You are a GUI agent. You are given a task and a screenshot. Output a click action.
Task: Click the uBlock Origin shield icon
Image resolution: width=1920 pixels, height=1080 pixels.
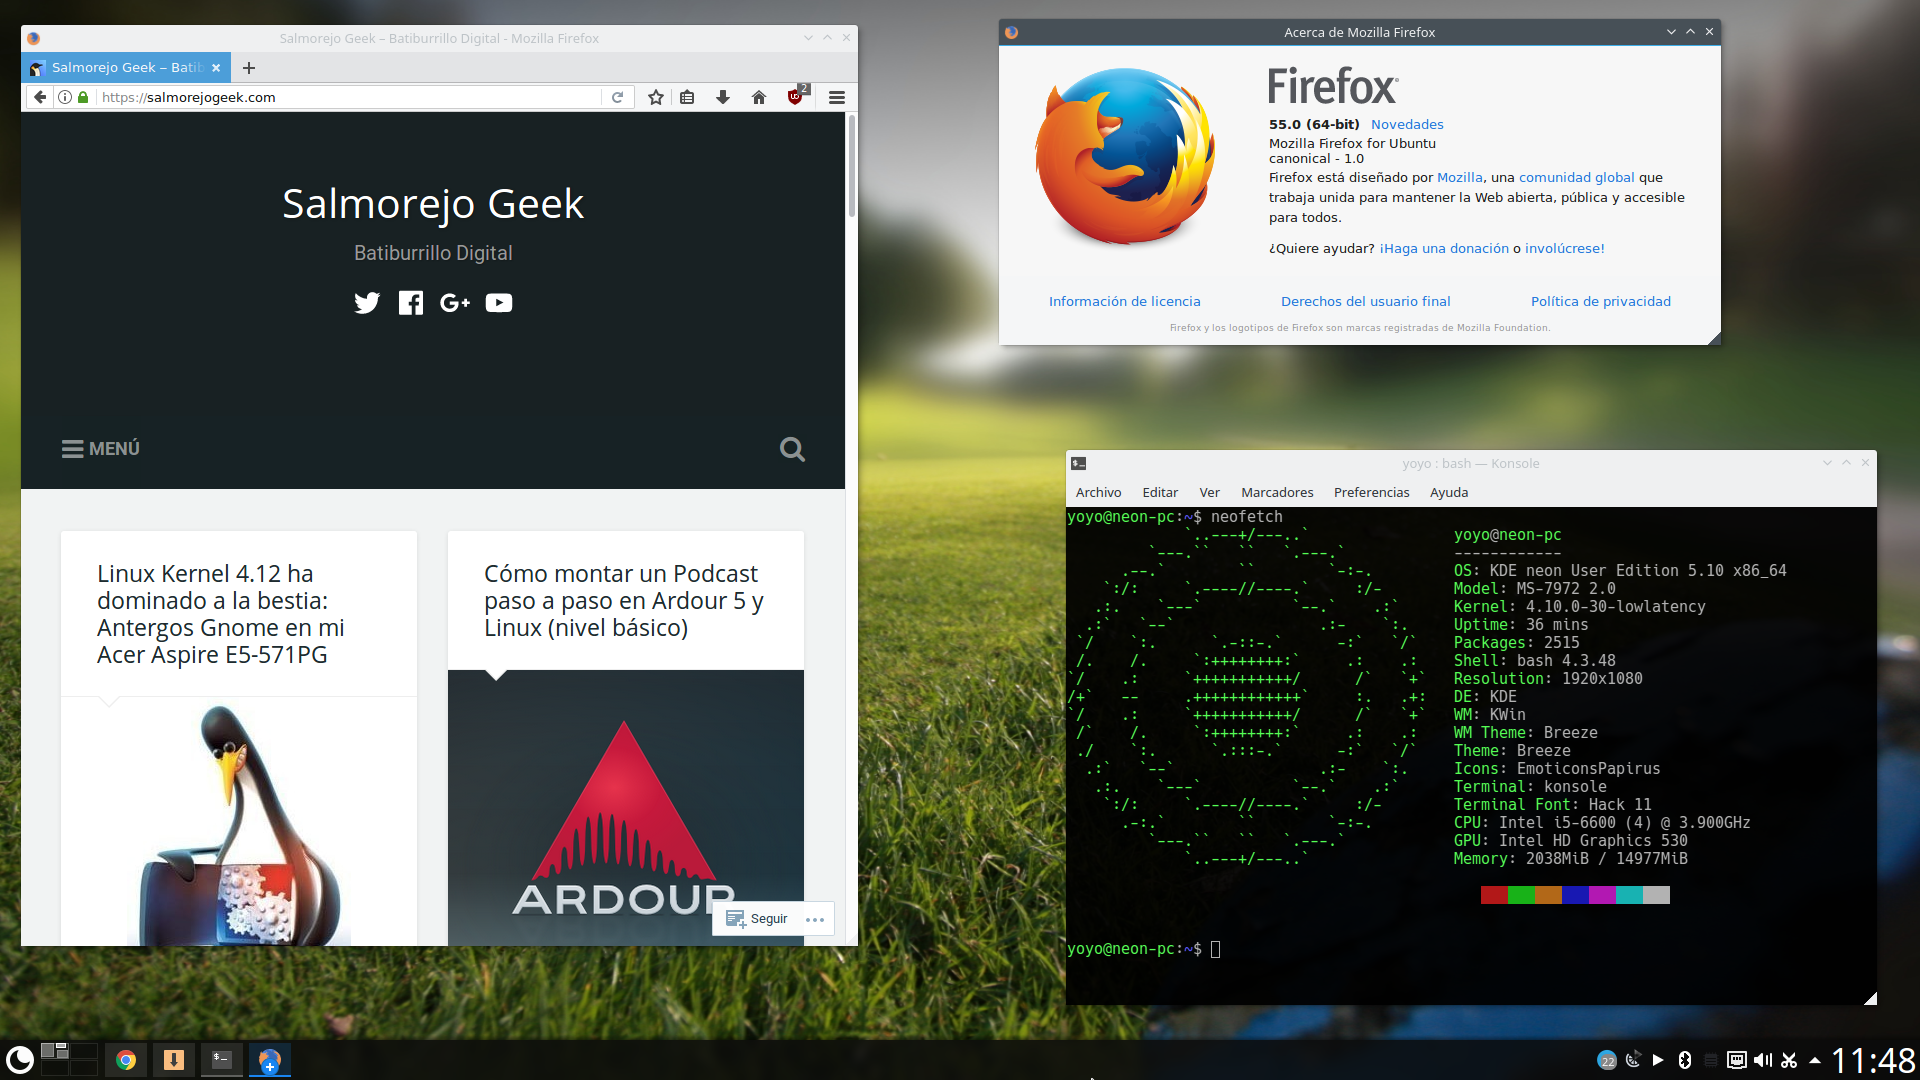coord(796,97)
